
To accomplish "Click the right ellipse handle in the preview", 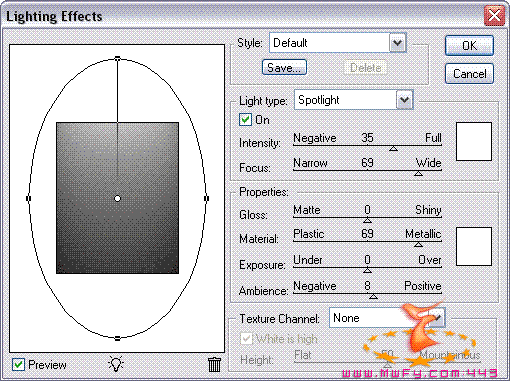I will 206,198.
